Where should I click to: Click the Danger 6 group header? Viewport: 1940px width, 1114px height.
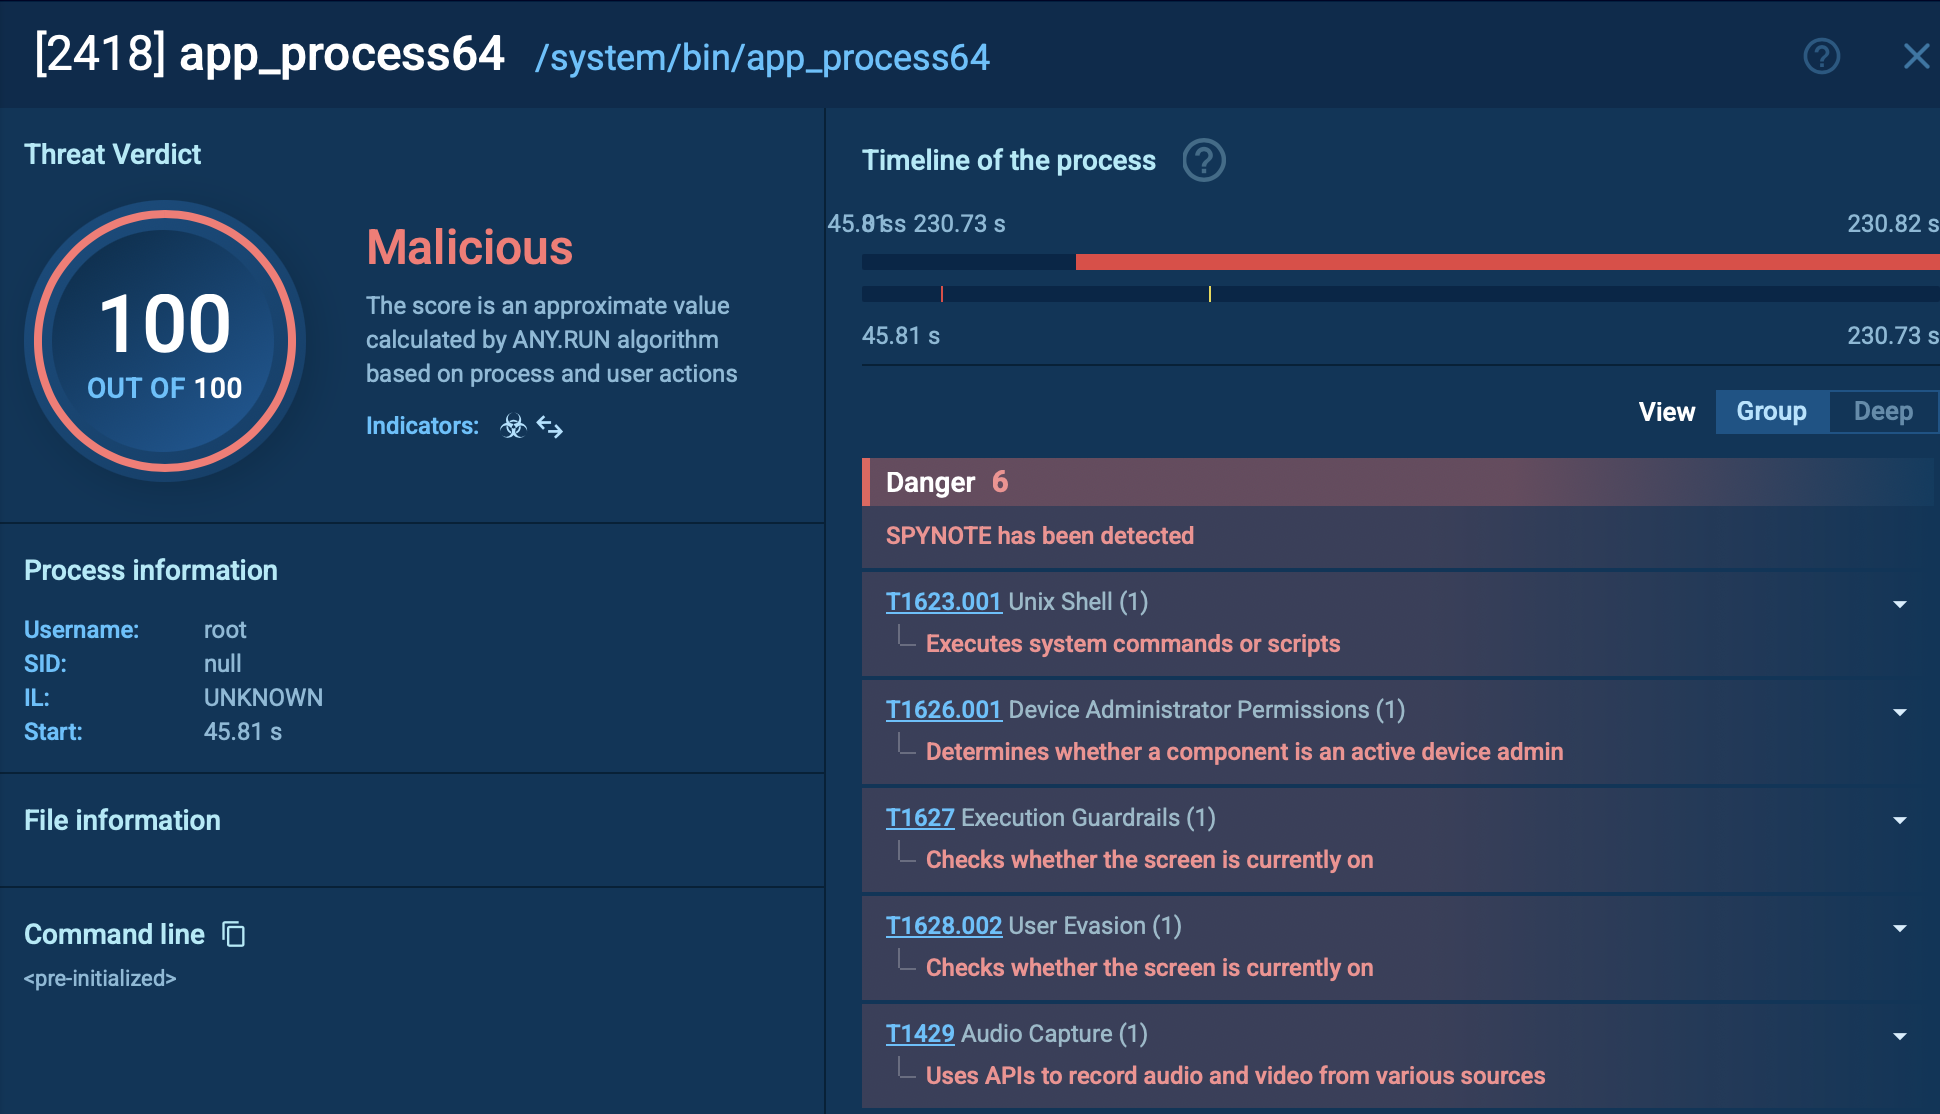1400,482
